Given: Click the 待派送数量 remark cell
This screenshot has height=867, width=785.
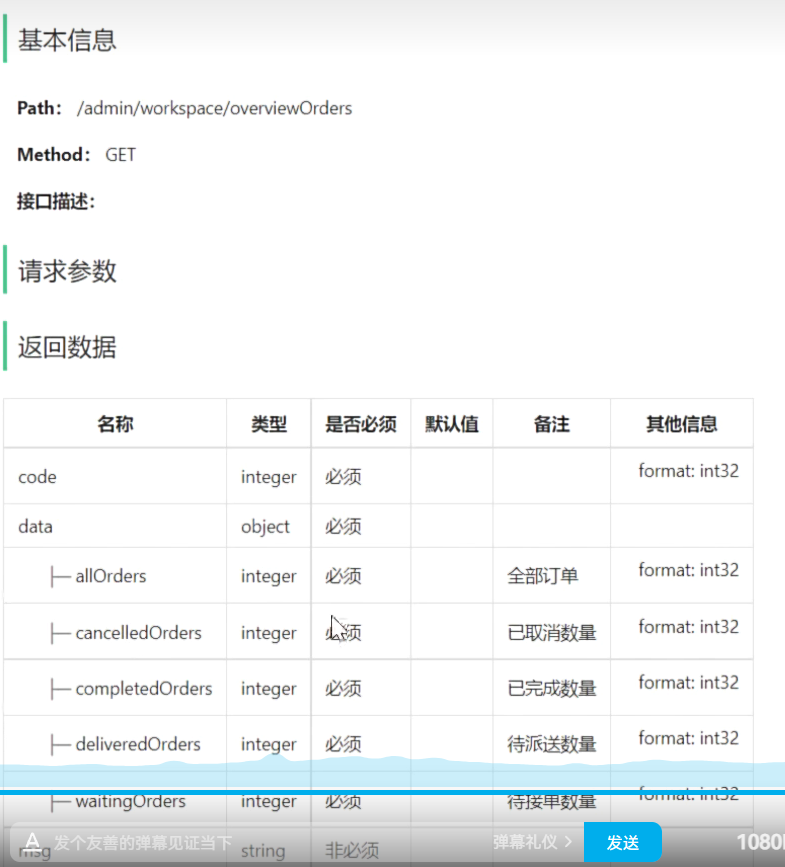Looking at the screenshot, I should (x=552, y=744).
